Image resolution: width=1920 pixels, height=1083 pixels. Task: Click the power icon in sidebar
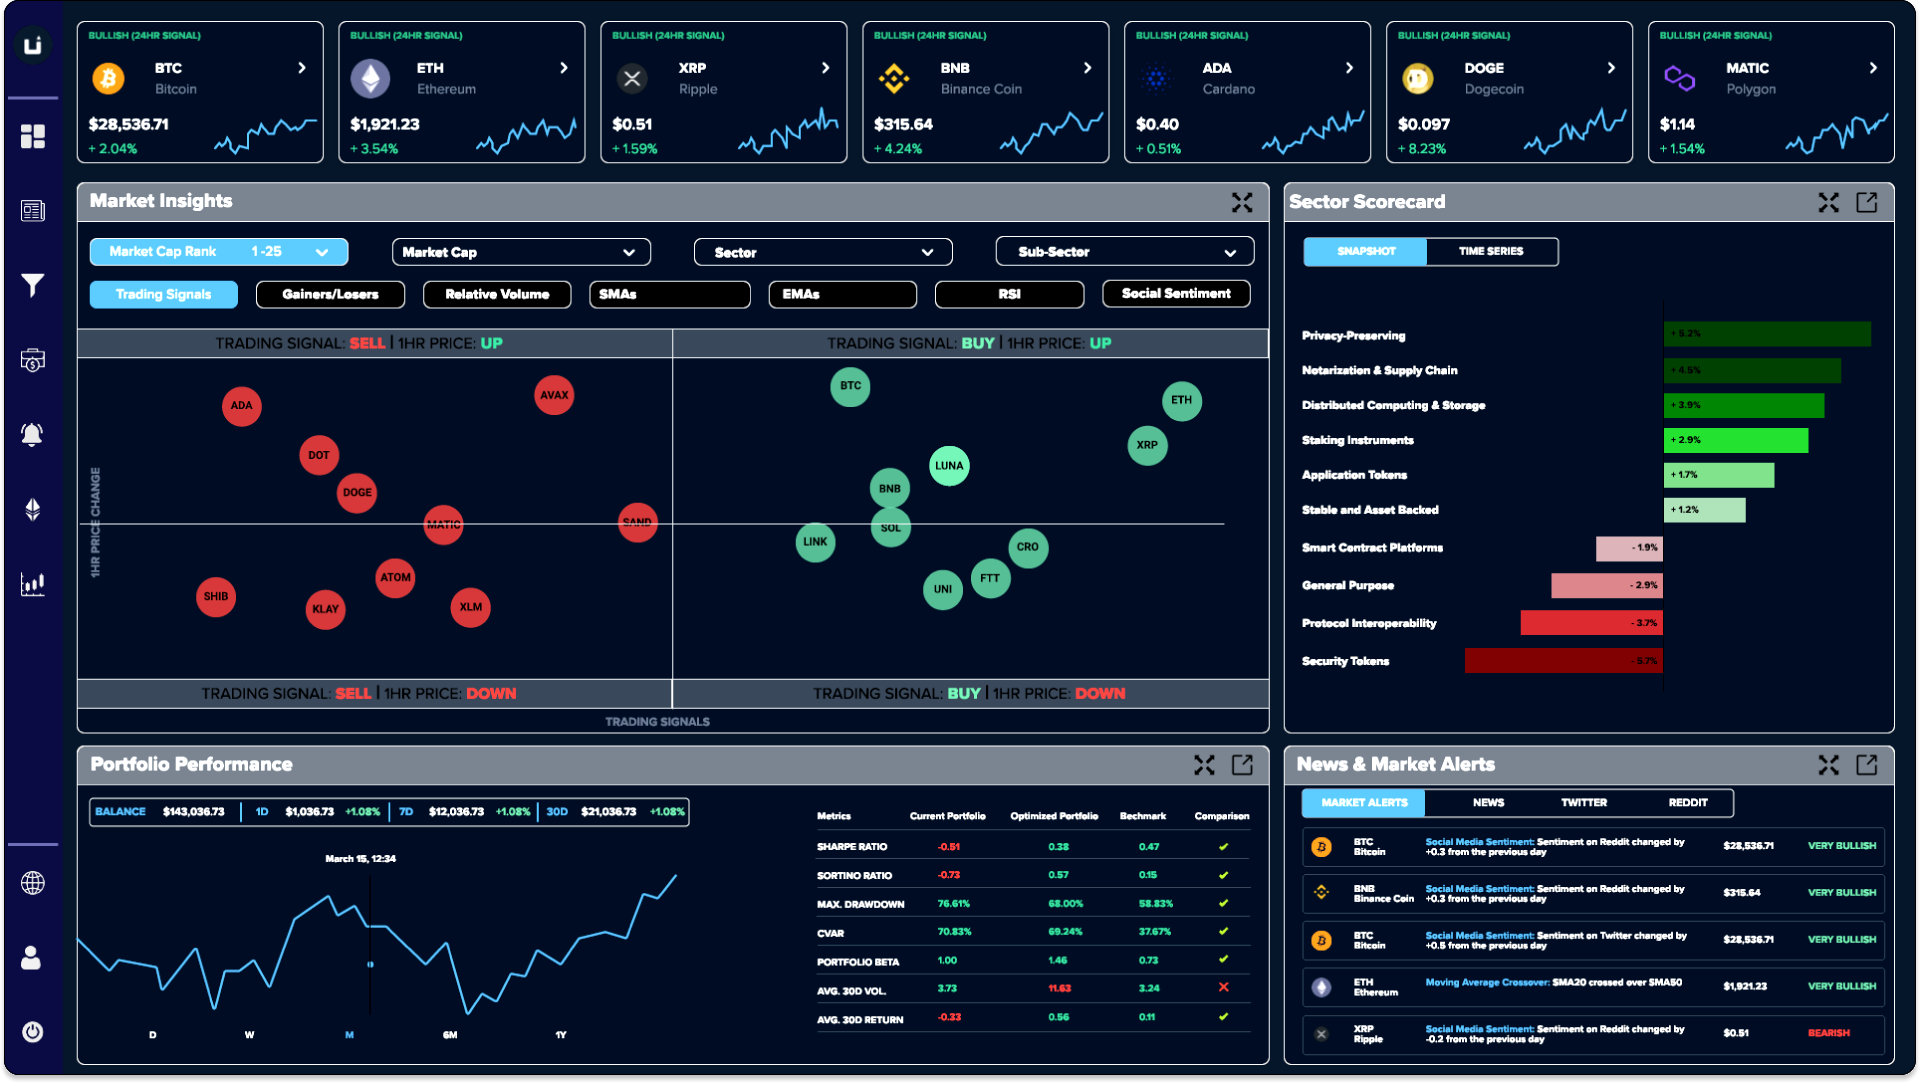tap(33, 1032)
